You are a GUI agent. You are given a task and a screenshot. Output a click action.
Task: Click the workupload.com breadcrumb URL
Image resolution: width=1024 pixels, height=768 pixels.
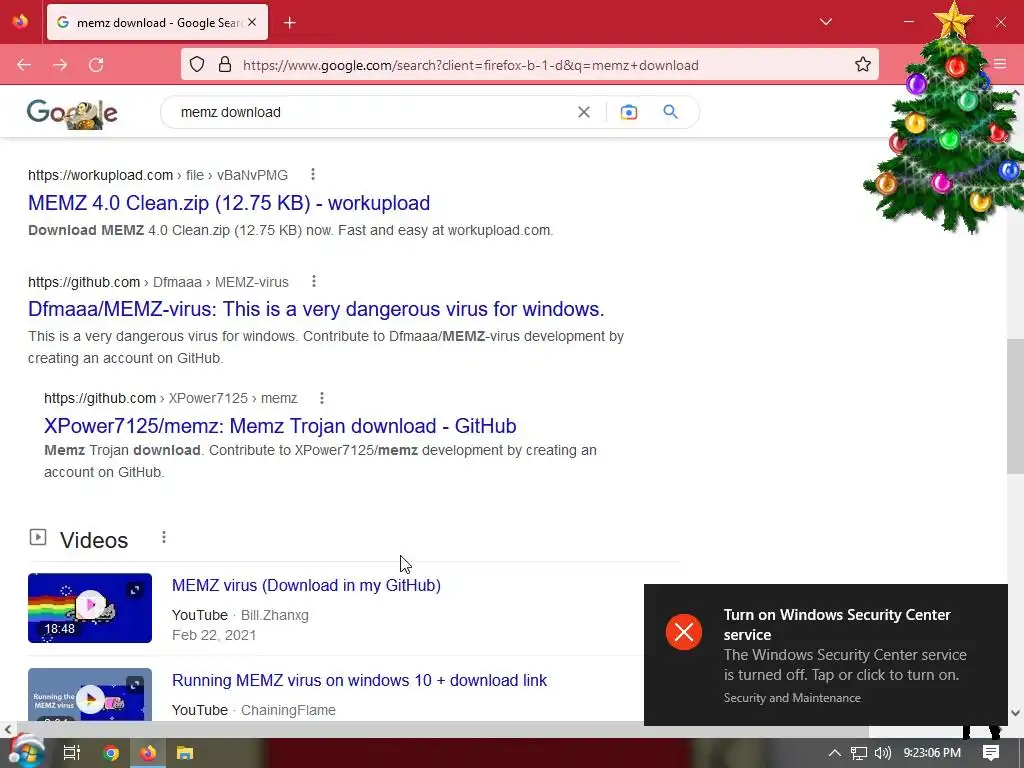click(x=158, y=175)
